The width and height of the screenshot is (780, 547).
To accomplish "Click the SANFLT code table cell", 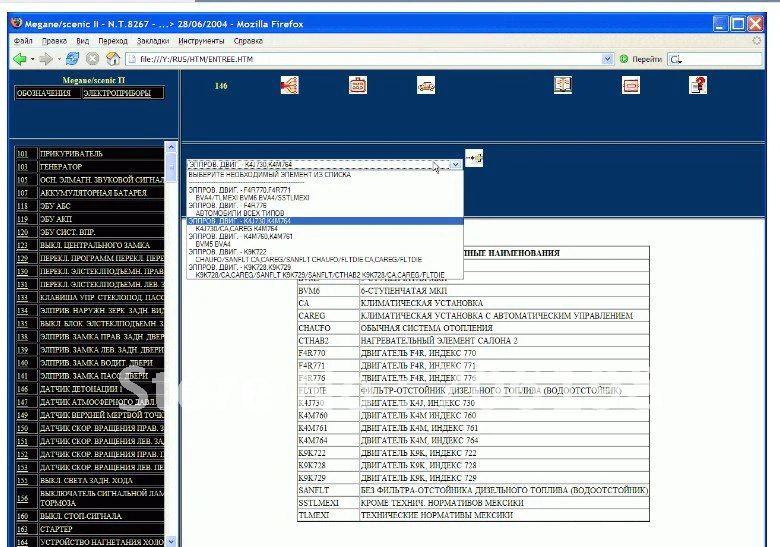I will 328,490.
